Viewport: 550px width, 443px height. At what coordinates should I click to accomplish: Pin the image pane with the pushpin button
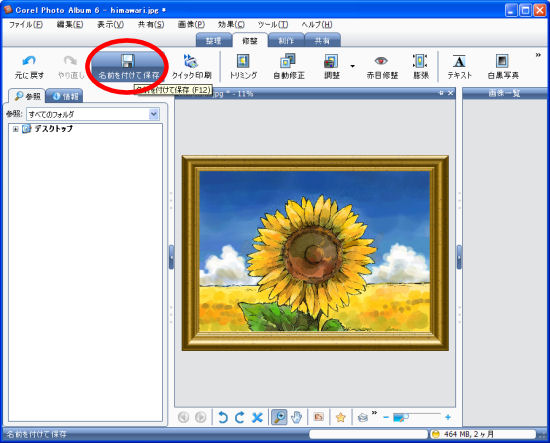point(441,93)
